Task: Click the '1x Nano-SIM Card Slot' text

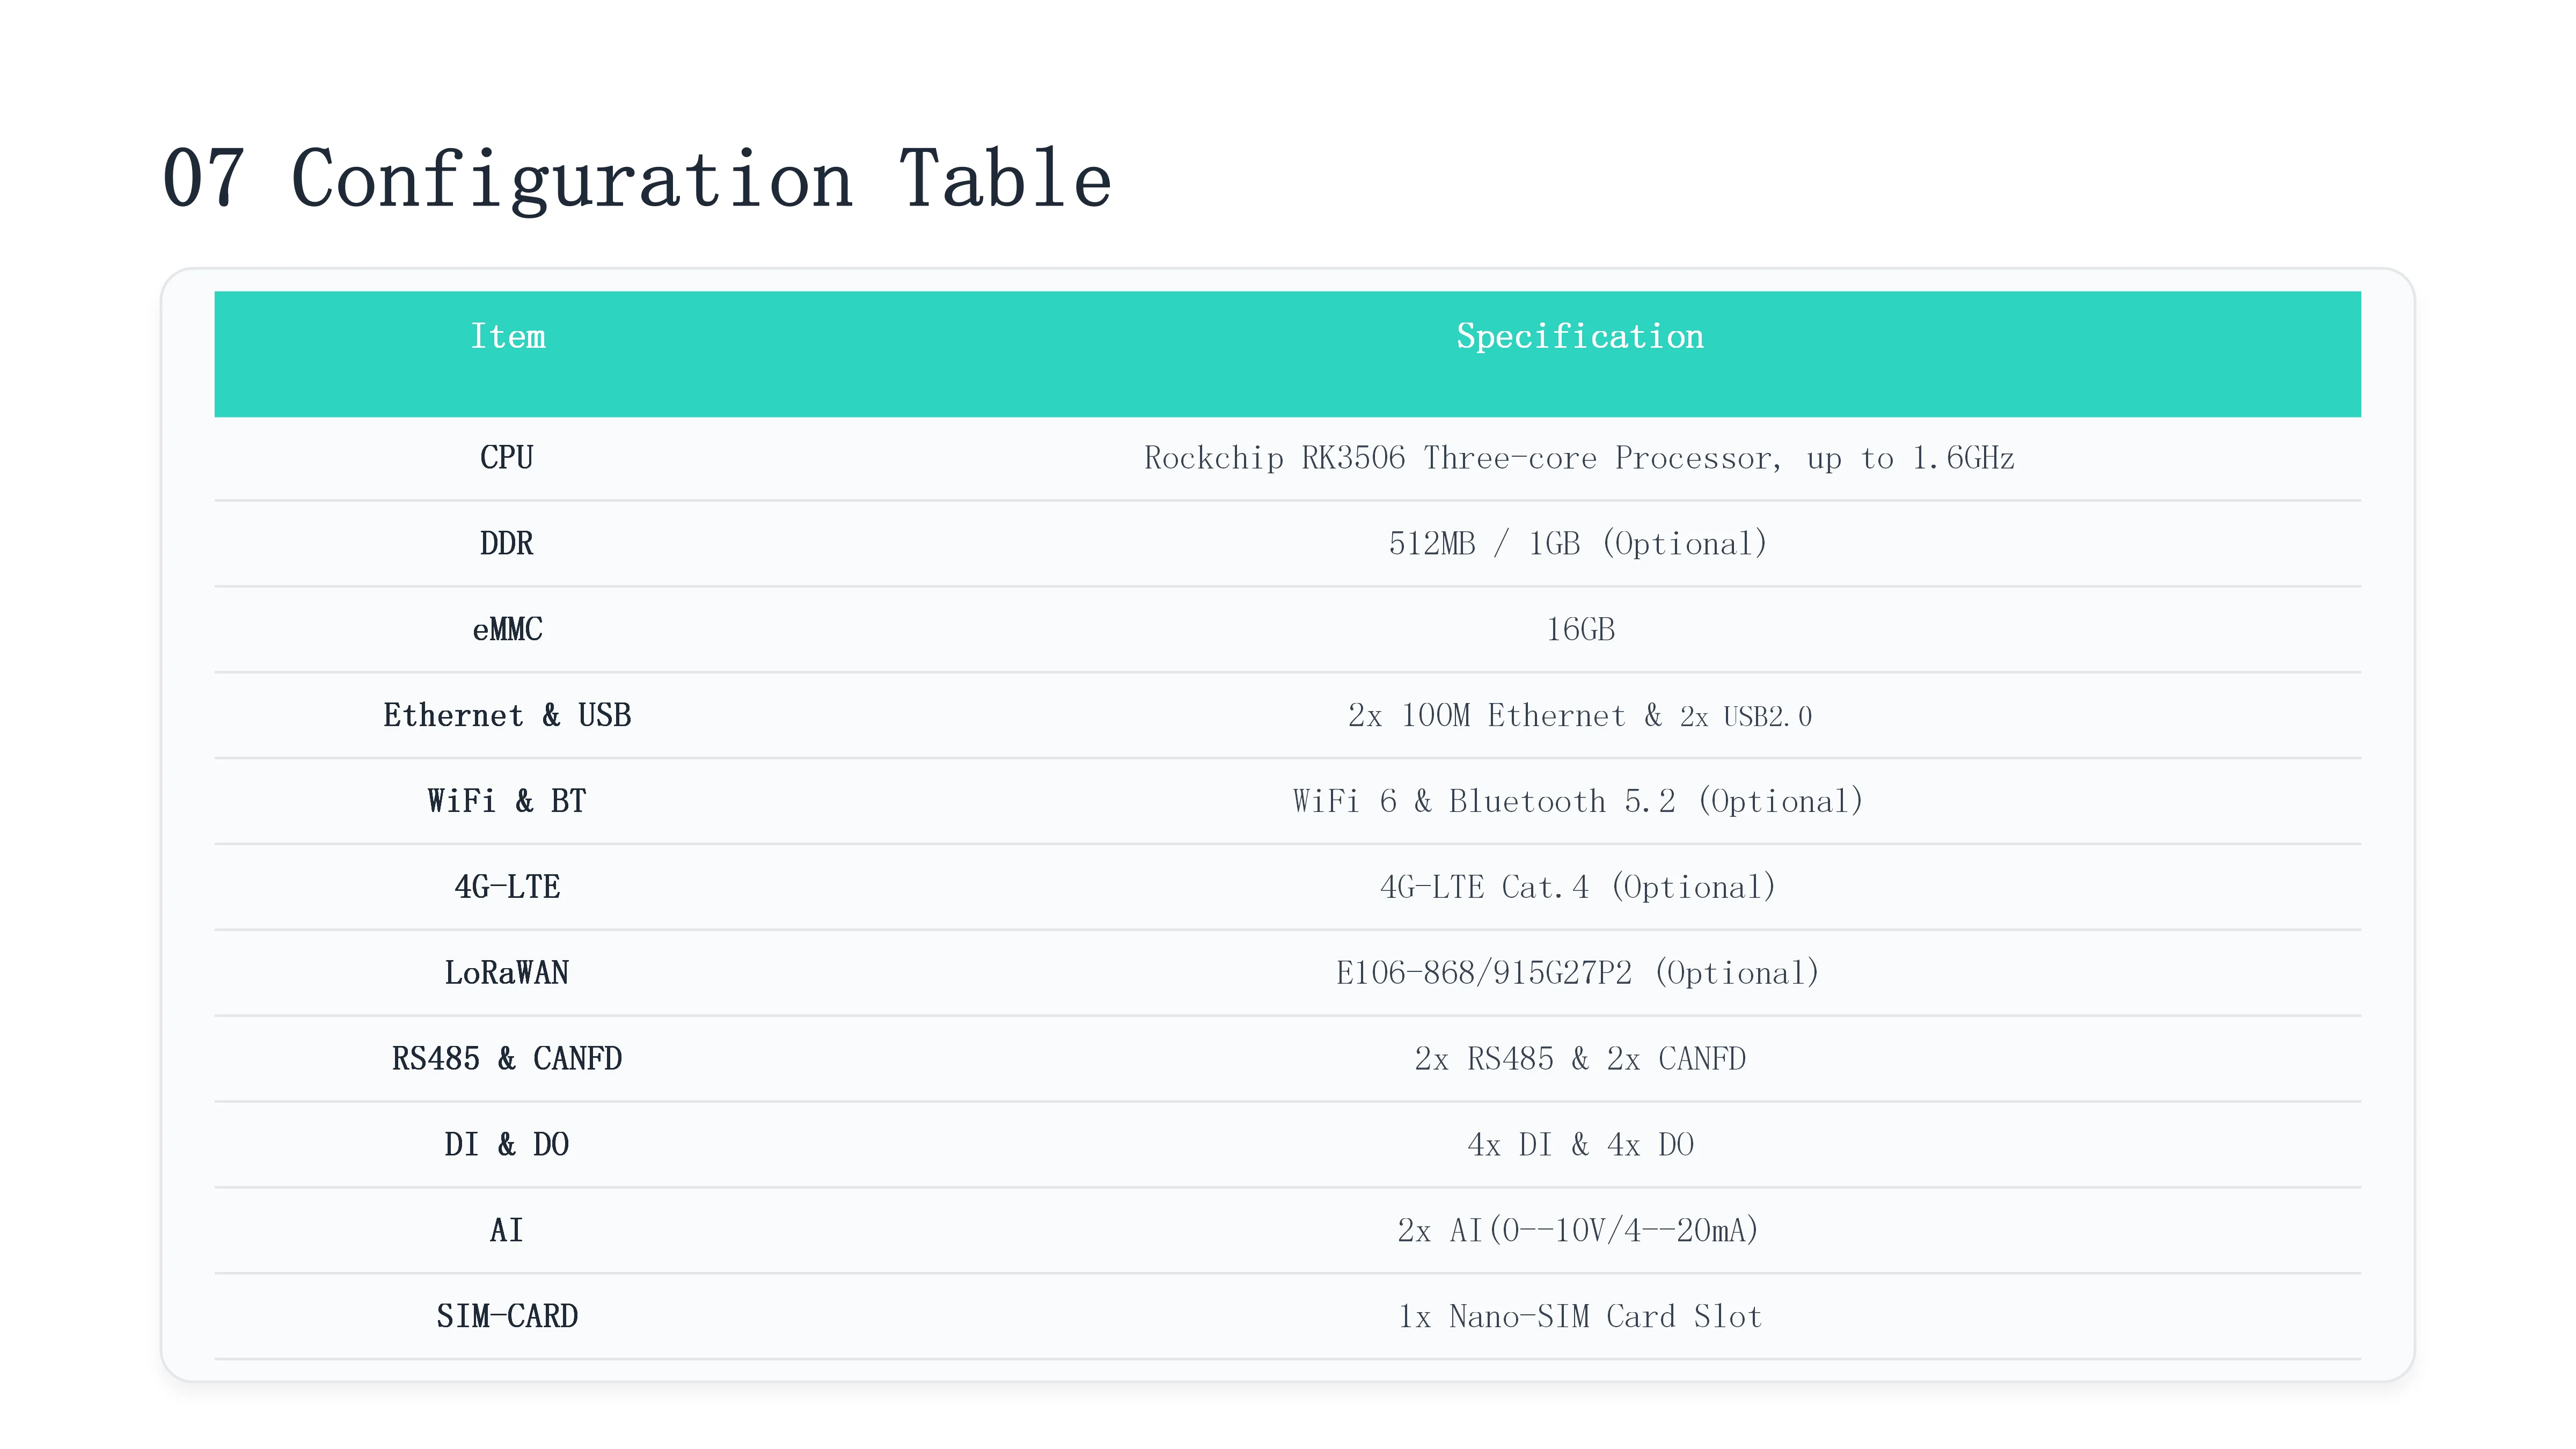Action: click(1580, 1317)
